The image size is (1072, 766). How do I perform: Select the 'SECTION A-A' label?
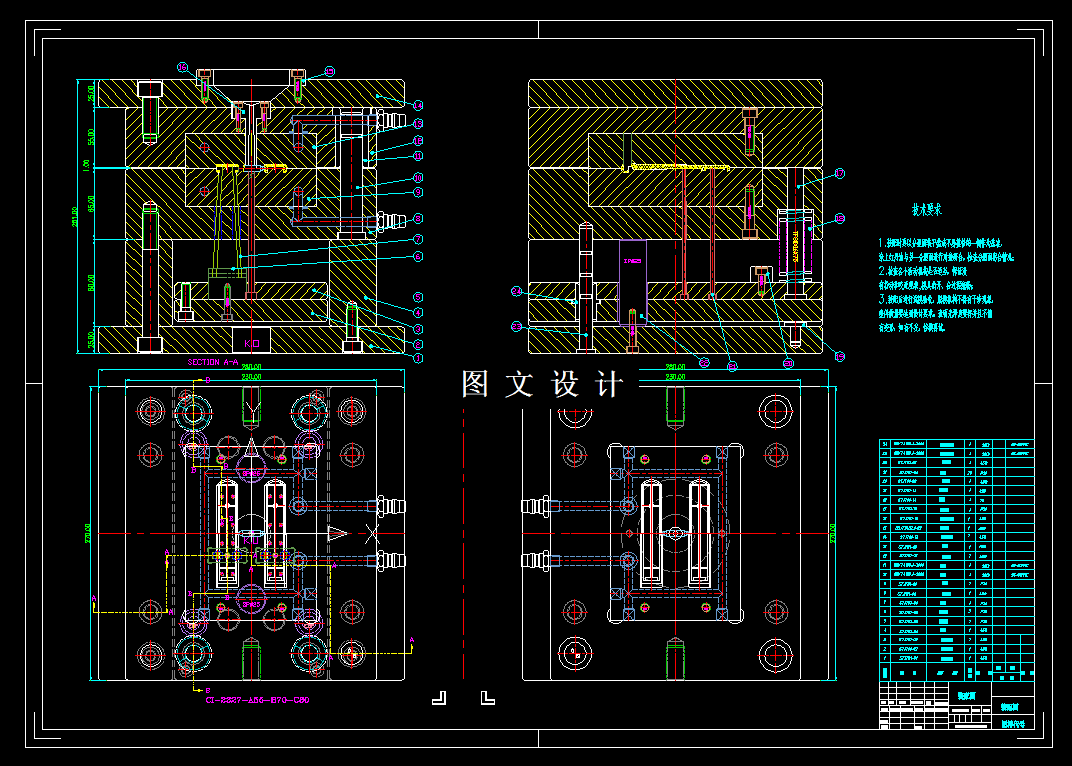click(213, 362)
